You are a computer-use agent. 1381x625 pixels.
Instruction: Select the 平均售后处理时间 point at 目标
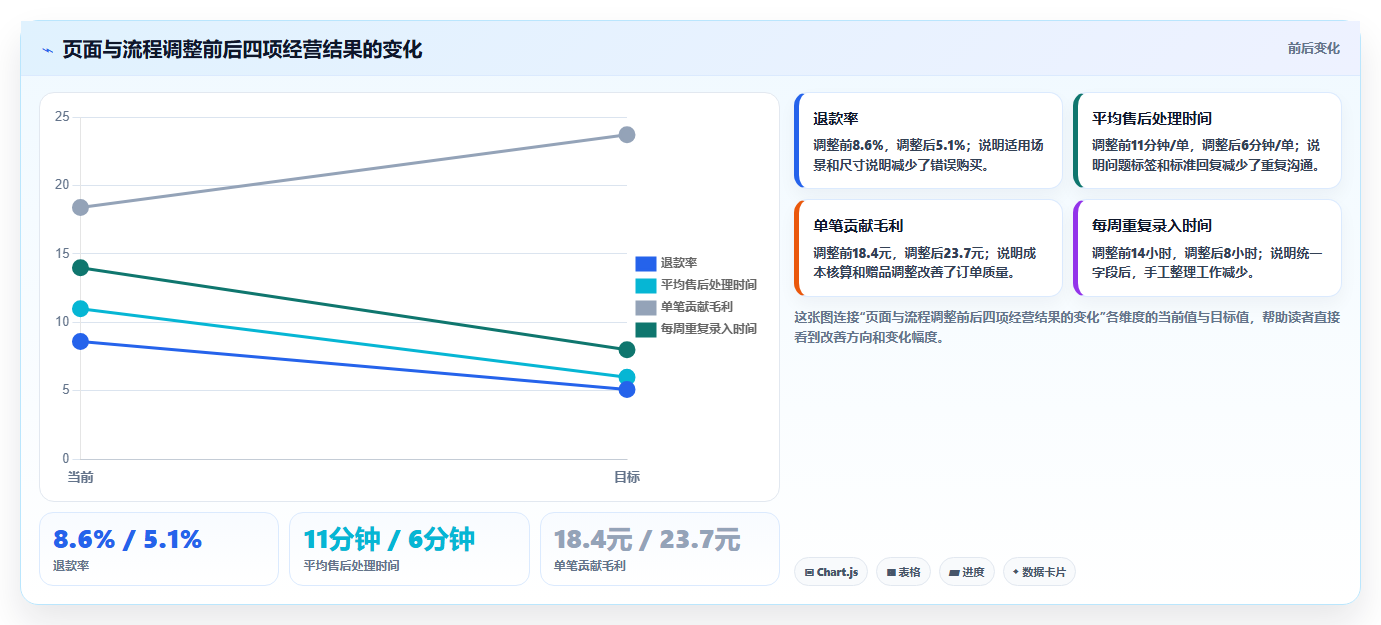[x=627, y=377]
